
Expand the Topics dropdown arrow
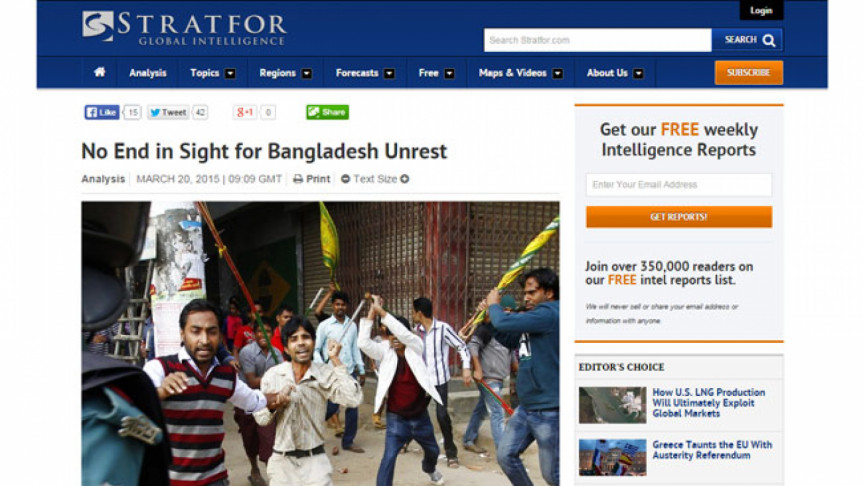tap(230, 73)
